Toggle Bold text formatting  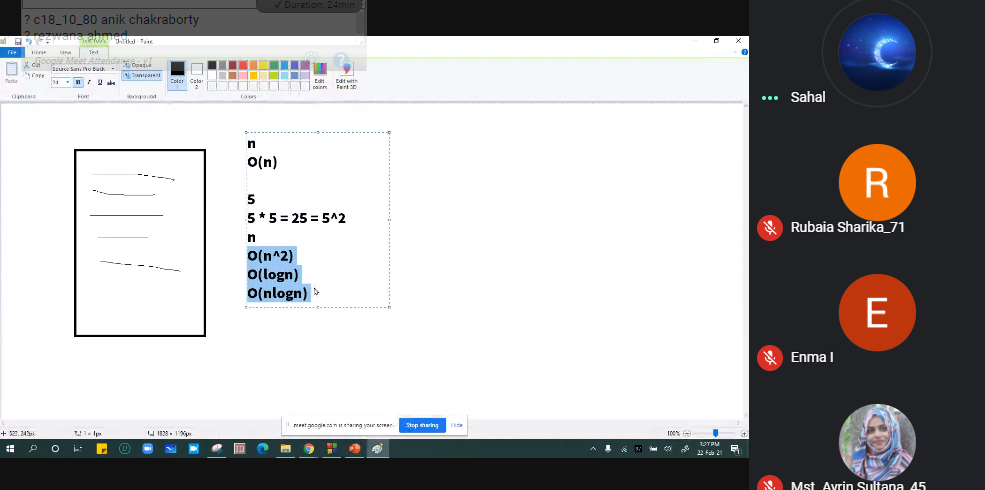pyautogui.click(x=79, y=82)
